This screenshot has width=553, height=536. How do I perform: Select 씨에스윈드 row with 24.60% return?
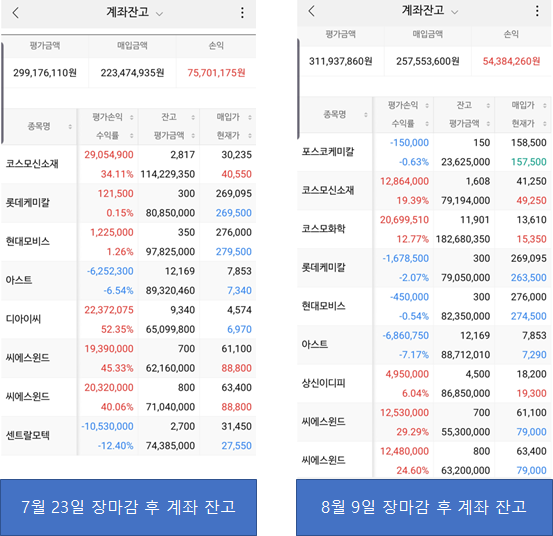(x=424, y=460)
